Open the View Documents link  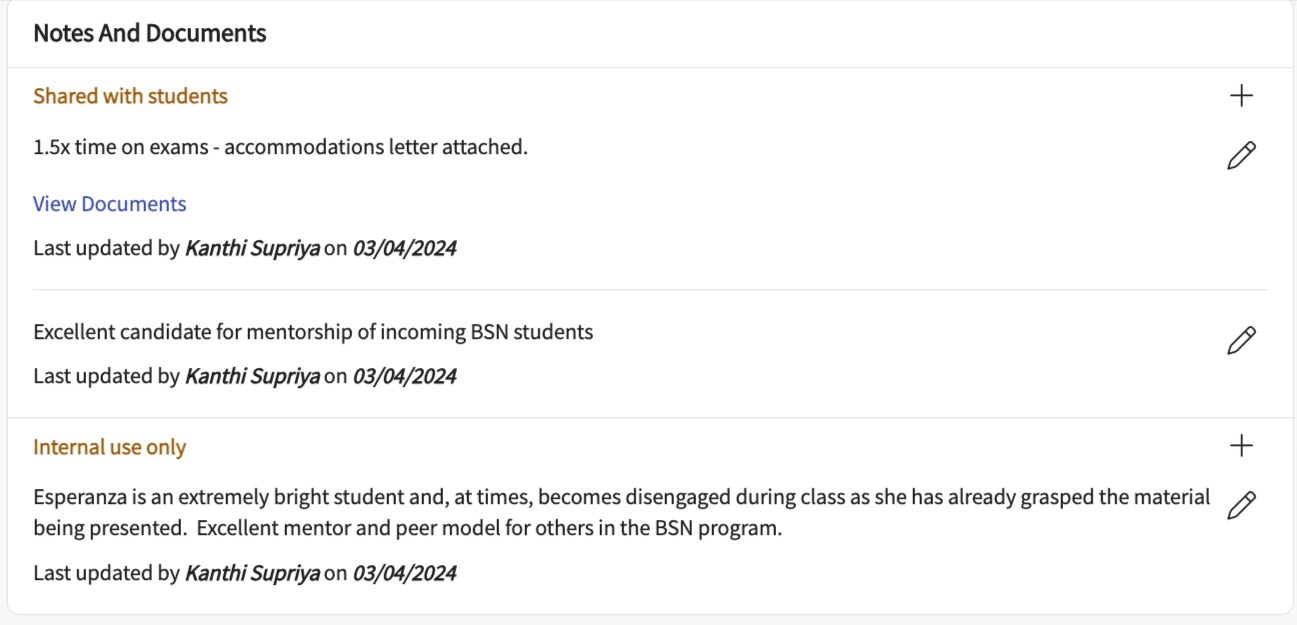click(110, 204)
